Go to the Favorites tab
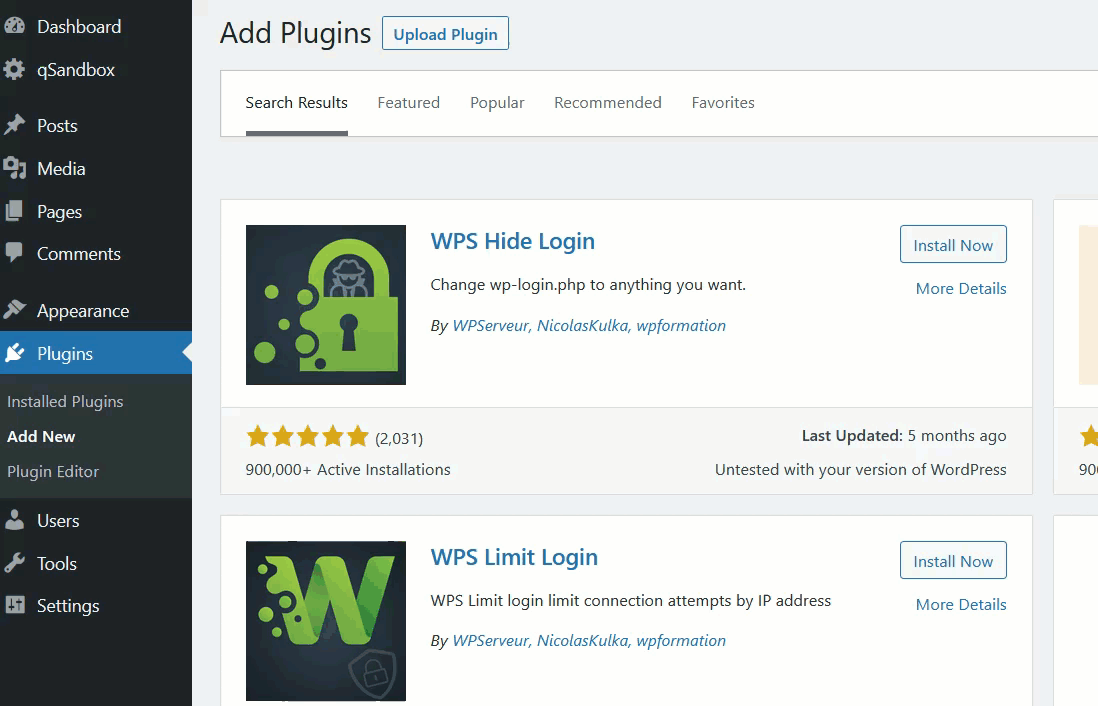The height and width of the screenshot is (706, 1098). (722, 103)
